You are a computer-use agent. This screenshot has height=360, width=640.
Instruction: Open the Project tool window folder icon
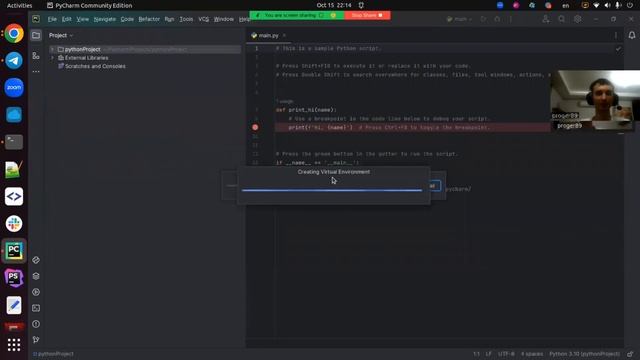[x=36, y=36]
